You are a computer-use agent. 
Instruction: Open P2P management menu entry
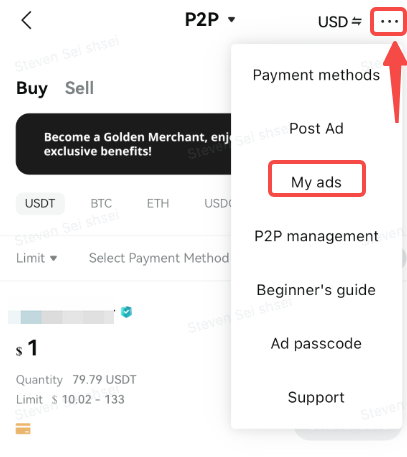tap(316, 236)
